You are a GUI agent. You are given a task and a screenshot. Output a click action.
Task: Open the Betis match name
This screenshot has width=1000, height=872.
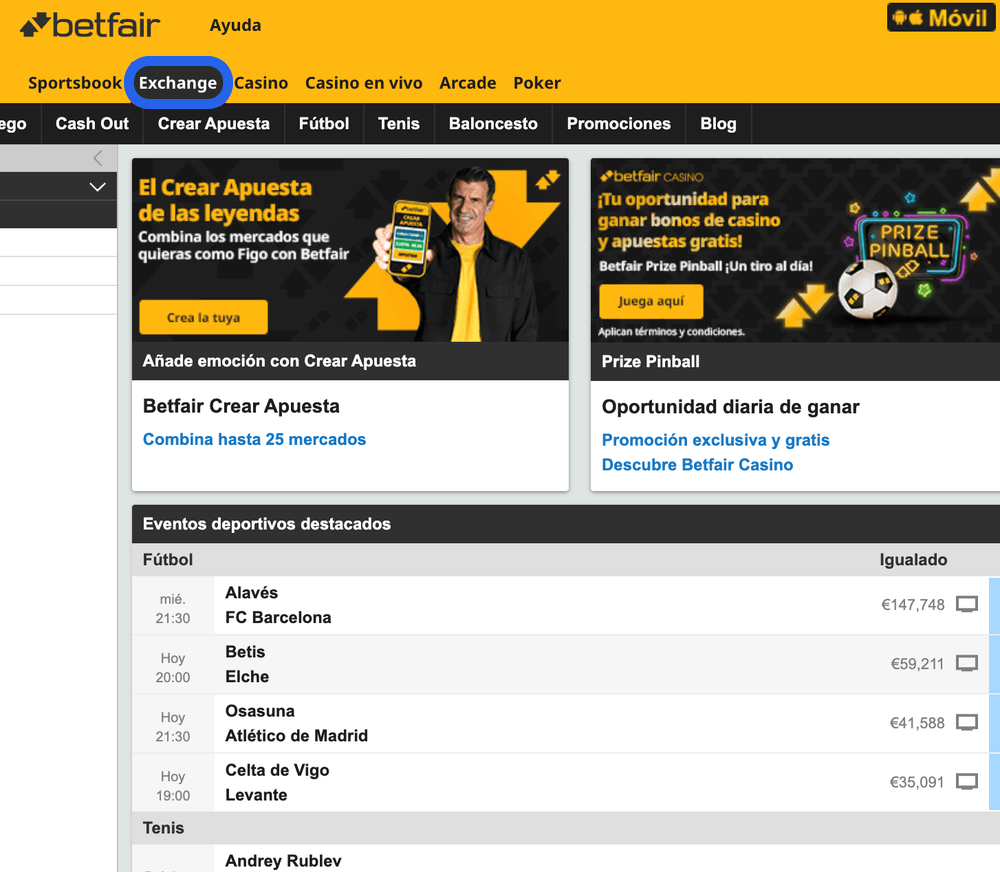tap(245, 652)
